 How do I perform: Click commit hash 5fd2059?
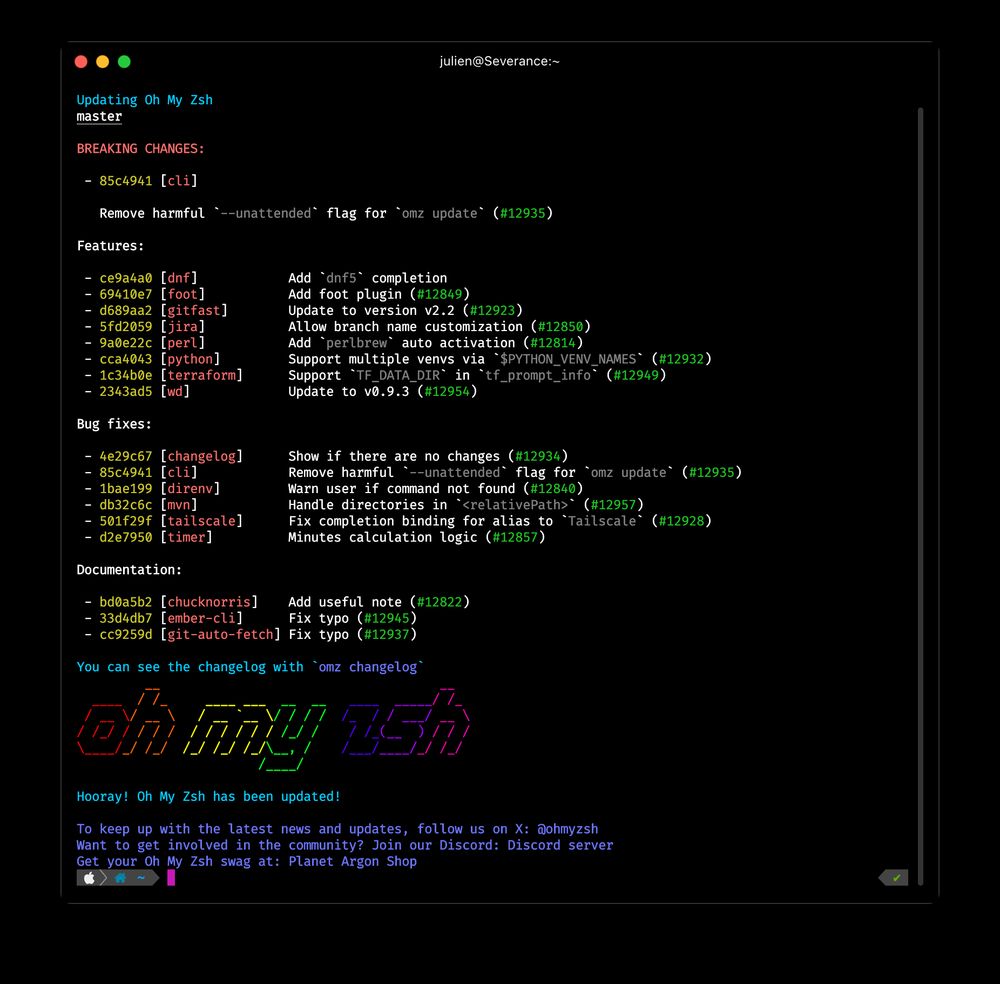[126, 327]
